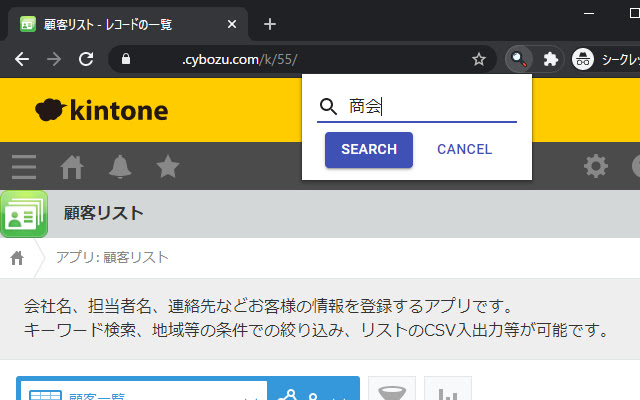Open the favorites star in kintone toolbar
The height and width of the screenshot is (400, 640).
[x=168, y=167]
